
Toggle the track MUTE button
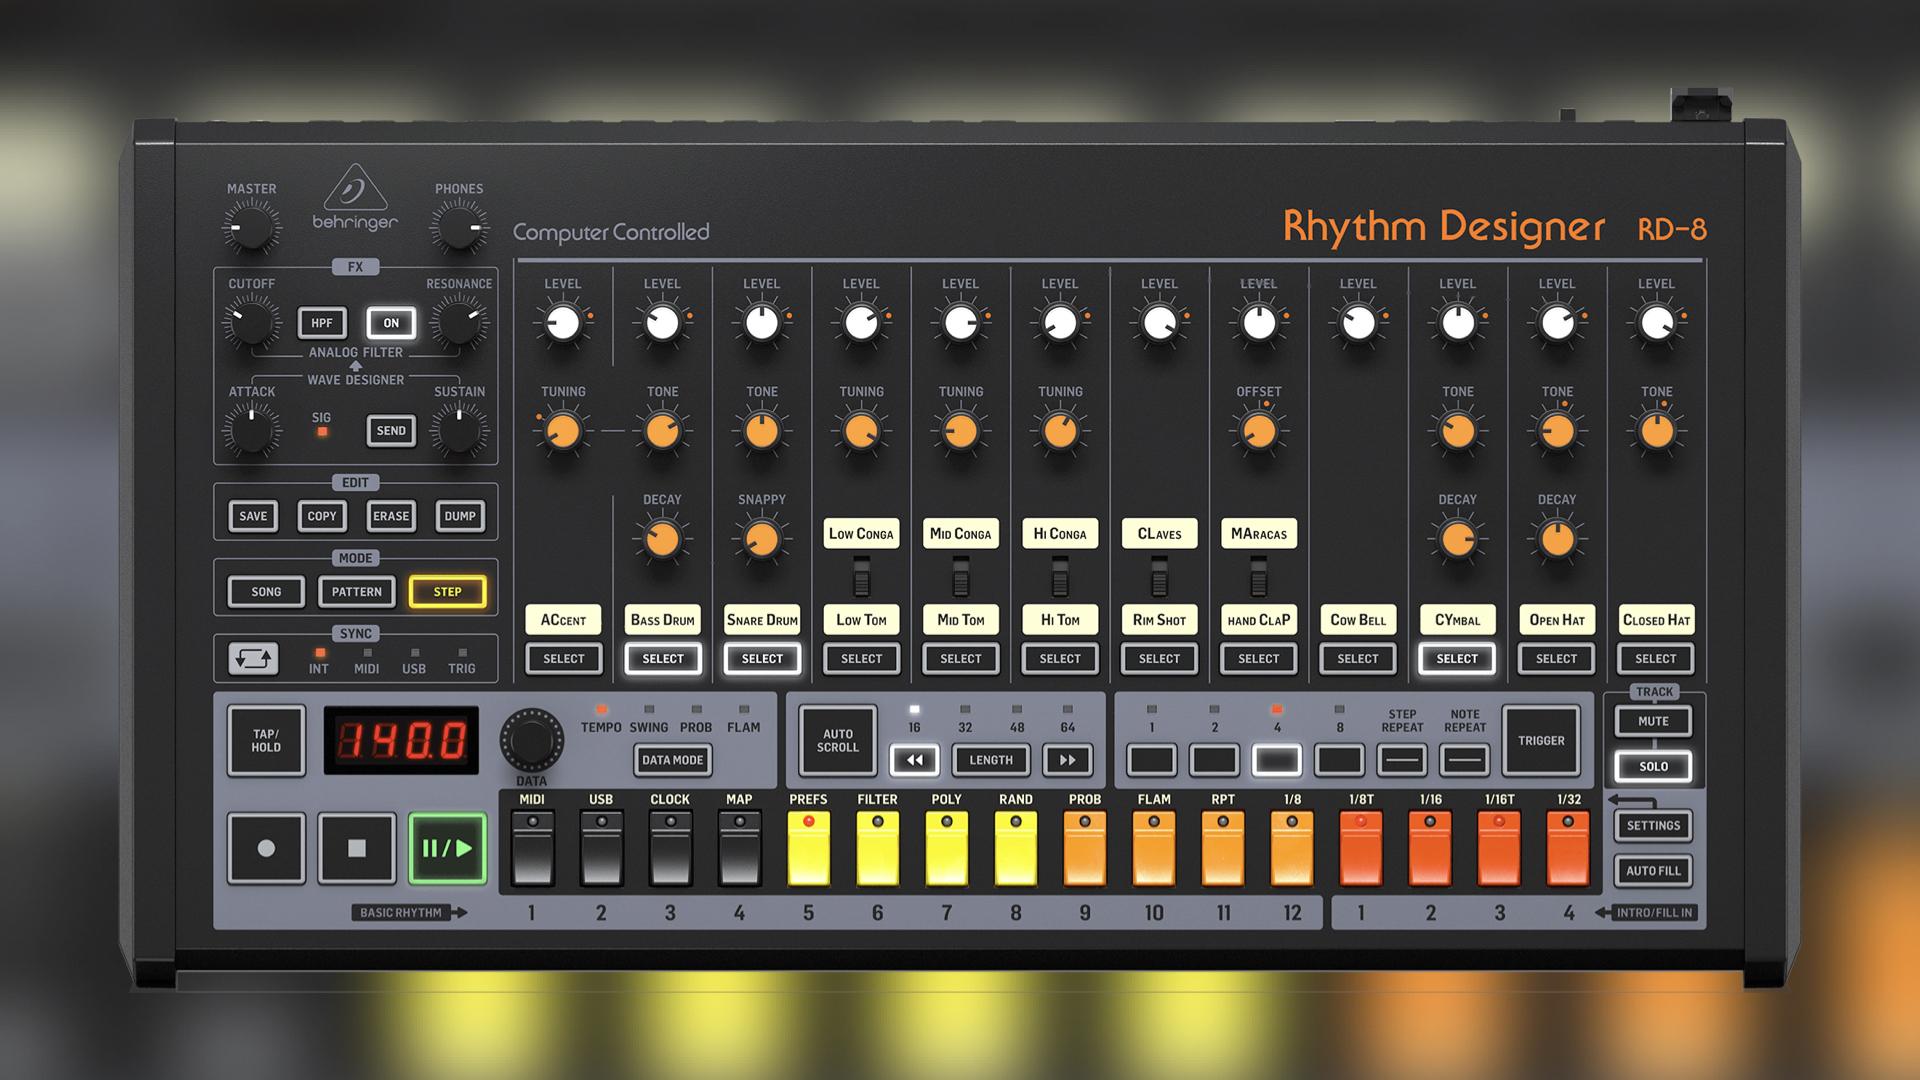1653,721
